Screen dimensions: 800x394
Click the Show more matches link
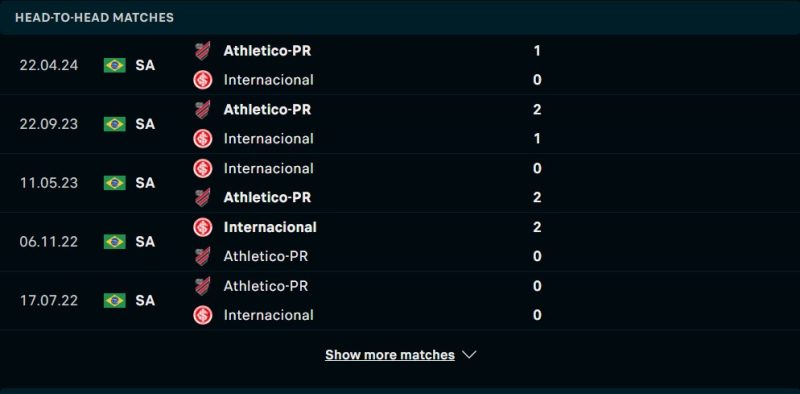point(390,355)
